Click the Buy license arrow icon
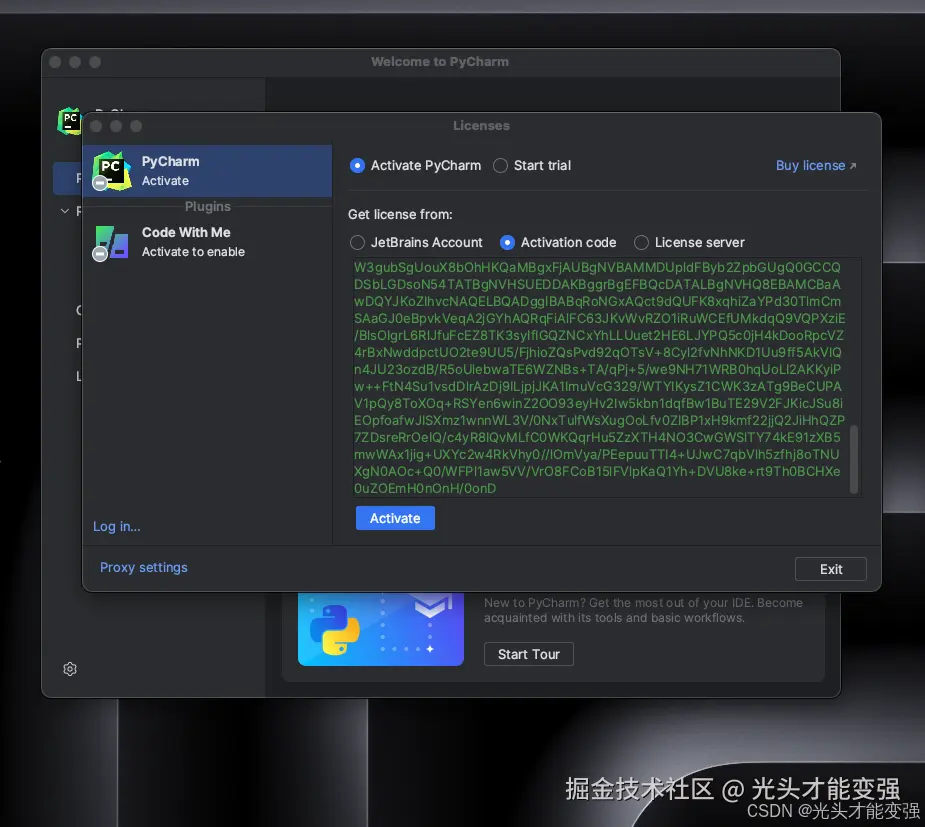 click(x=852, y=166)
